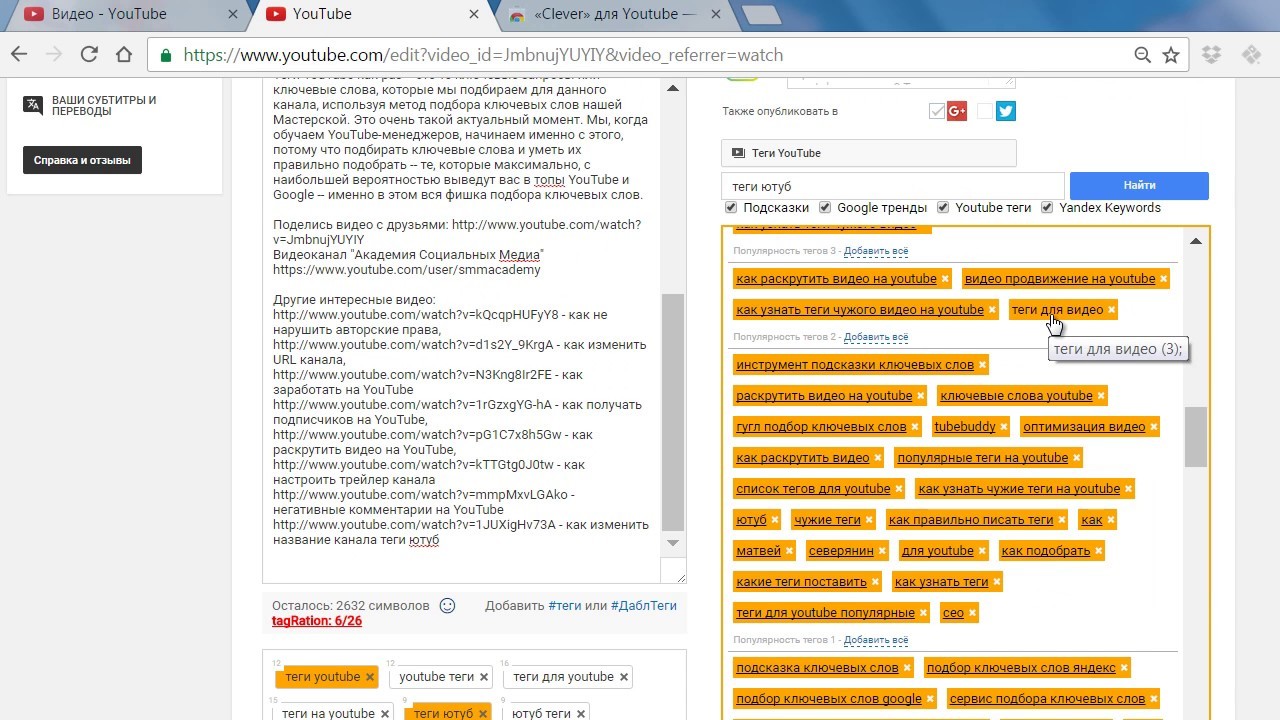The height and width of the screenshot is (720, 1280).
Task: Close the 'Видео - YouTube' browser tab
Action: pyautogui.click(x=231, y=14)
